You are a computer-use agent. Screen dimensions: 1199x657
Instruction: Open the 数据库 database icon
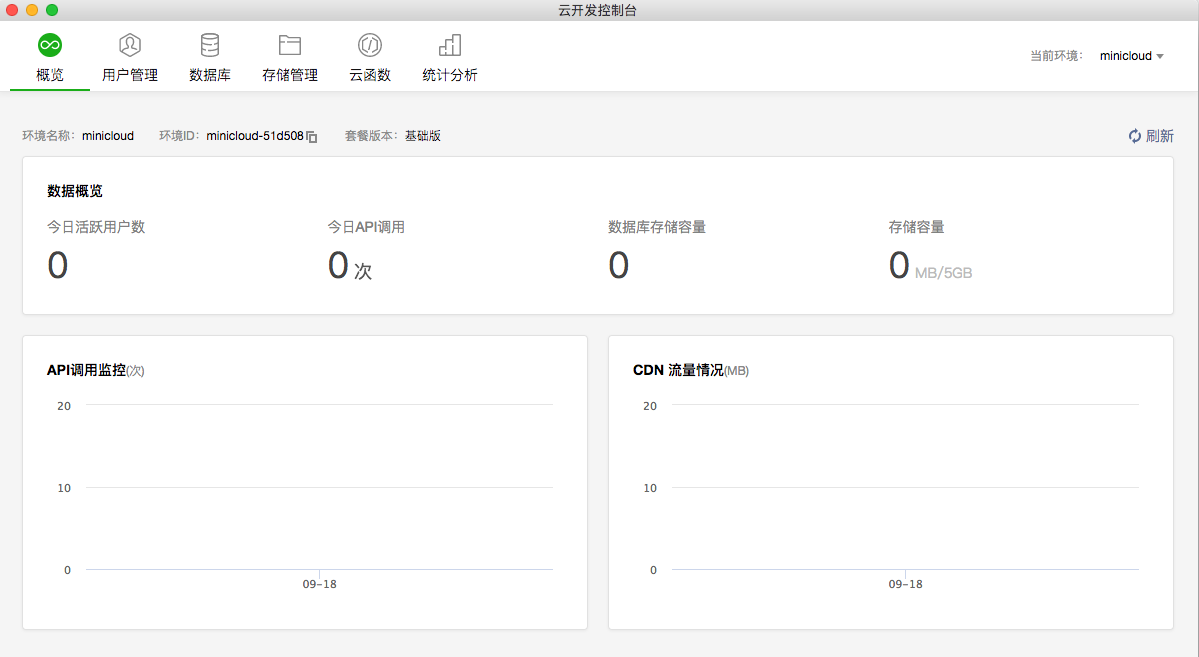point(210,45)
